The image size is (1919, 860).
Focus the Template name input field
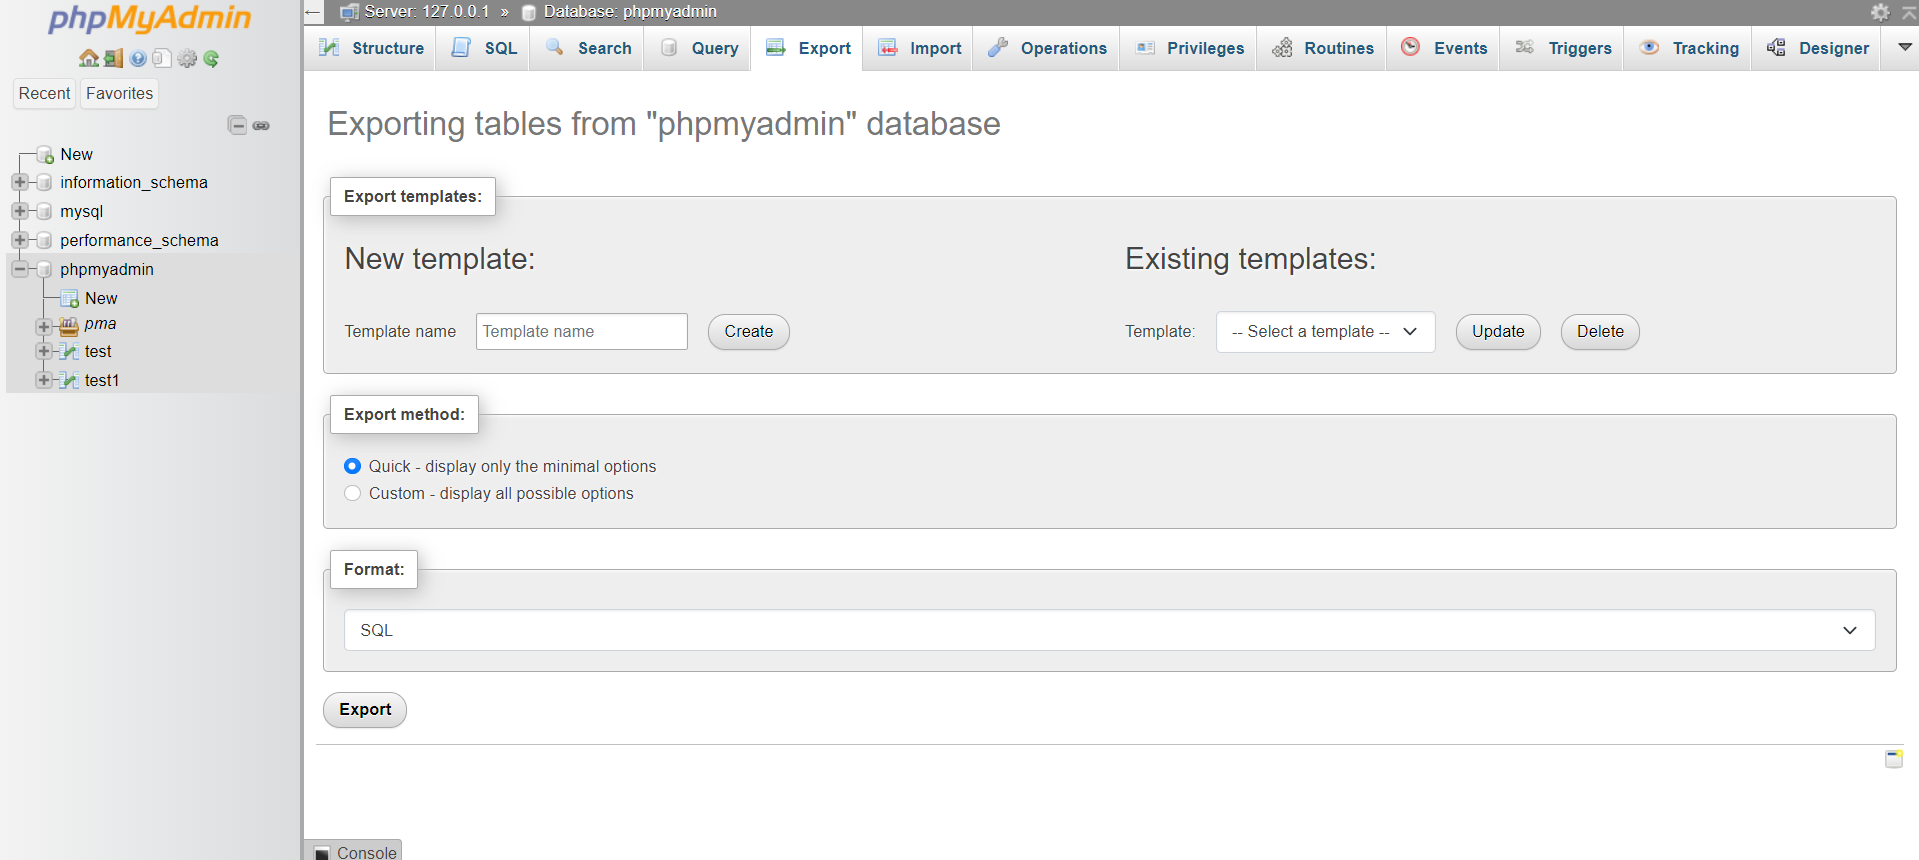[x=582, y=332]
